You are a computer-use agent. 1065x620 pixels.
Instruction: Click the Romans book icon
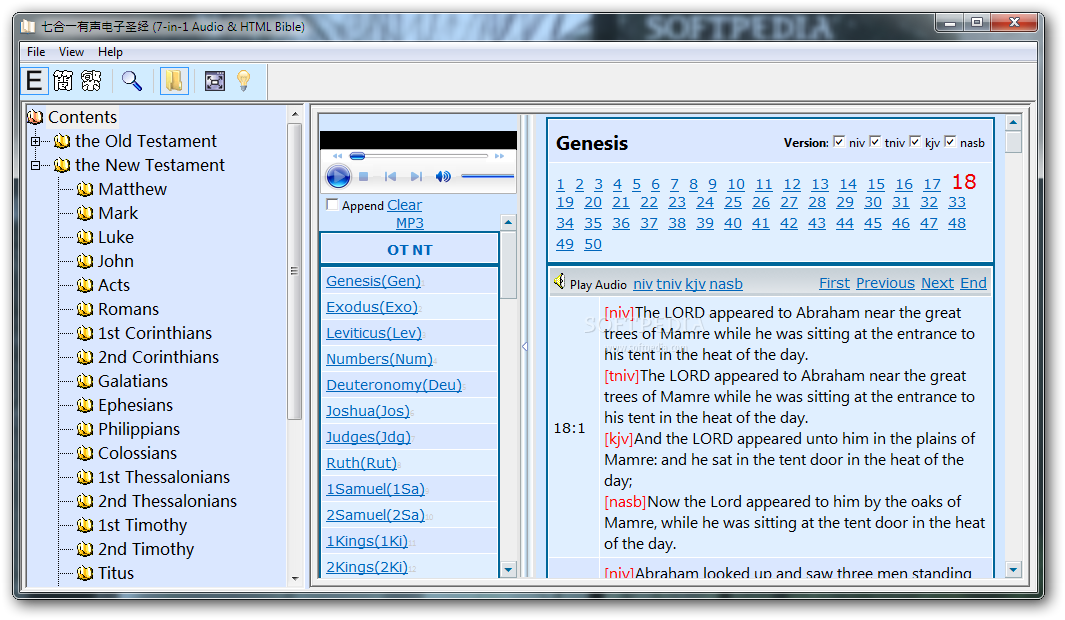[85, 310]
